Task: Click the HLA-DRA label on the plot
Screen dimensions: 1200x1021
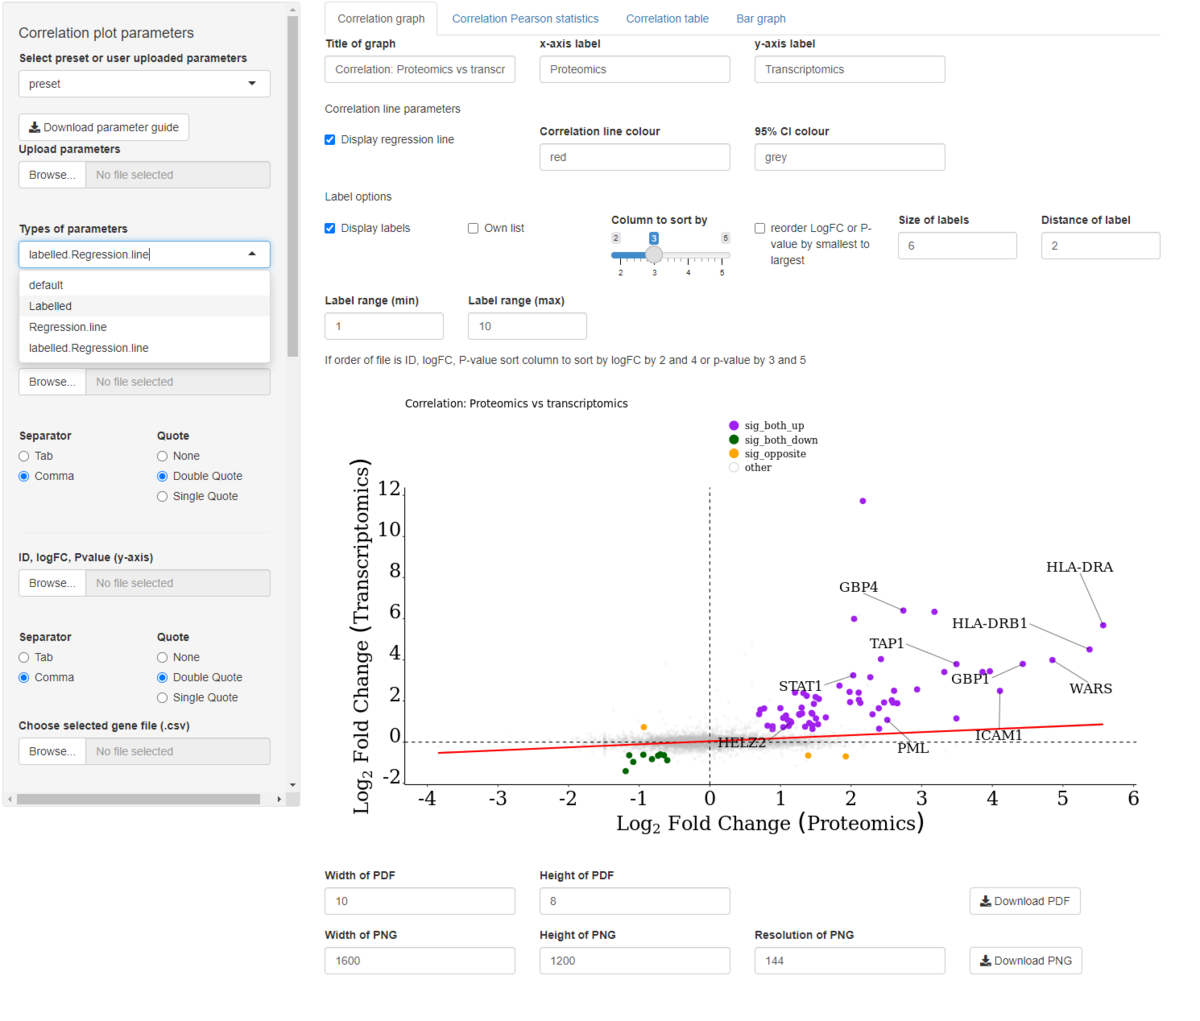Action: pyautogui.click(x=1079, y=567)
